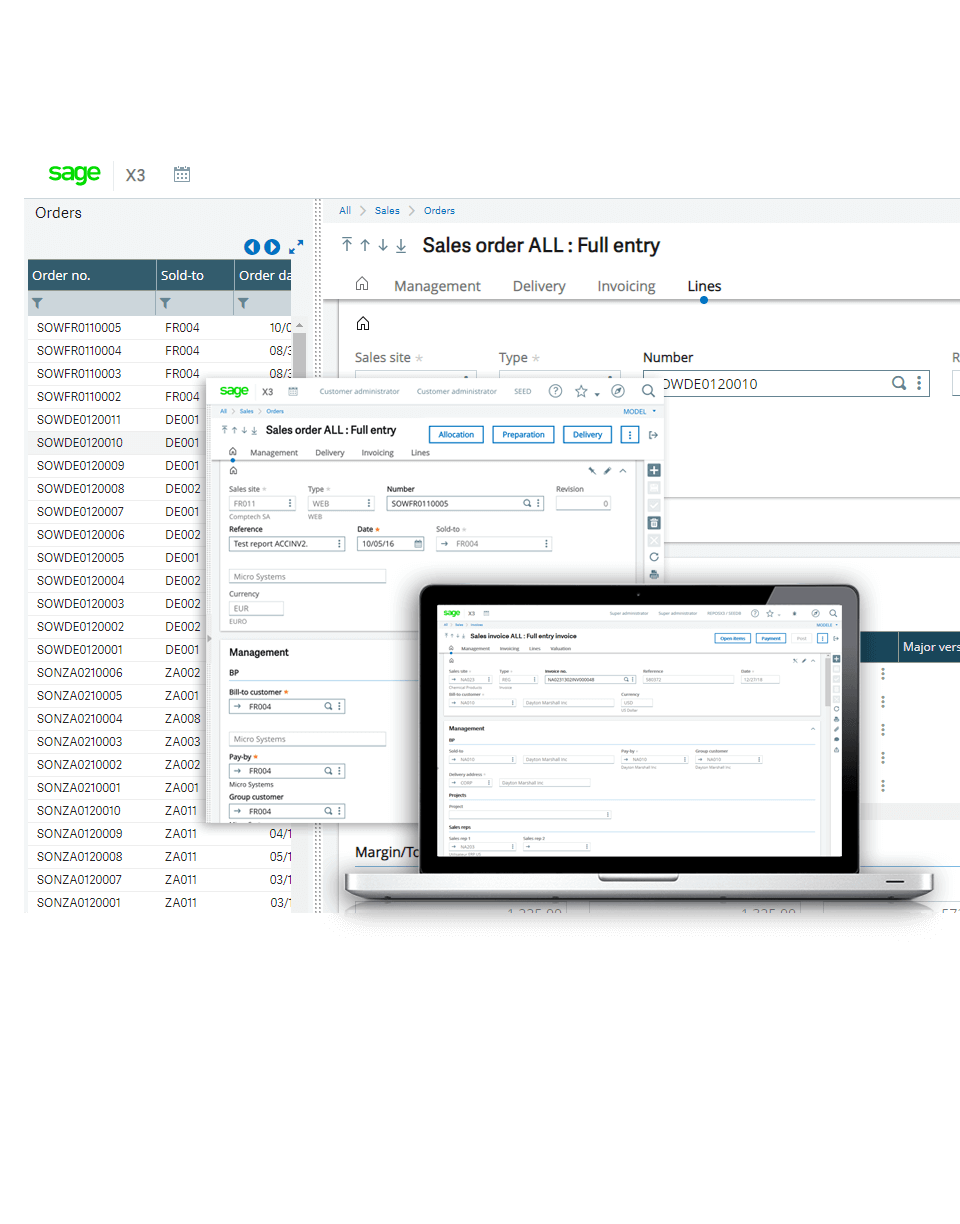
Task: Open Delivery tab in front Sales order window
Action: click(330, 453)
